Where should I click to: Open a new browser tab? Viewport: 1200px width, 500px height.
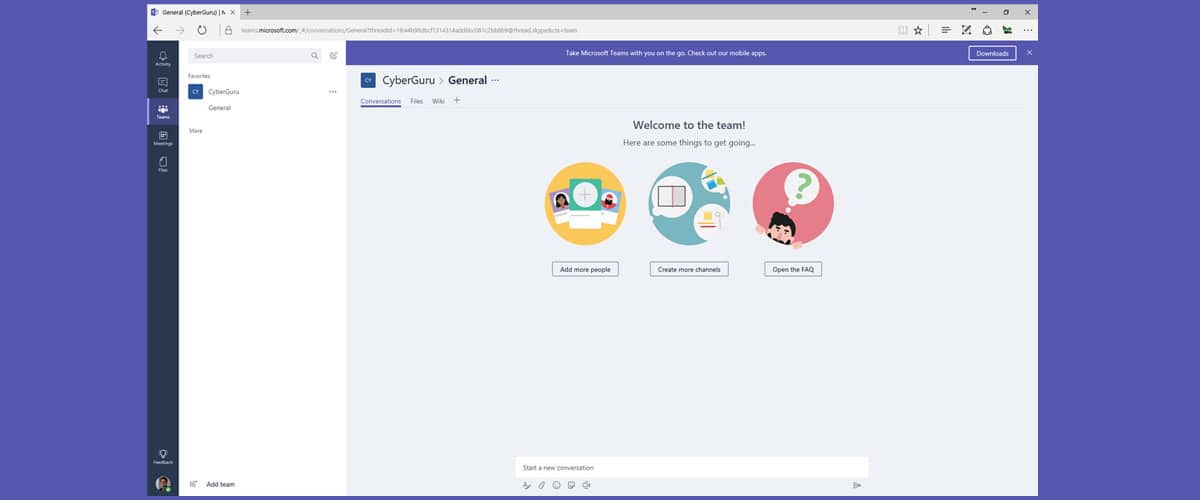point(248,12)
